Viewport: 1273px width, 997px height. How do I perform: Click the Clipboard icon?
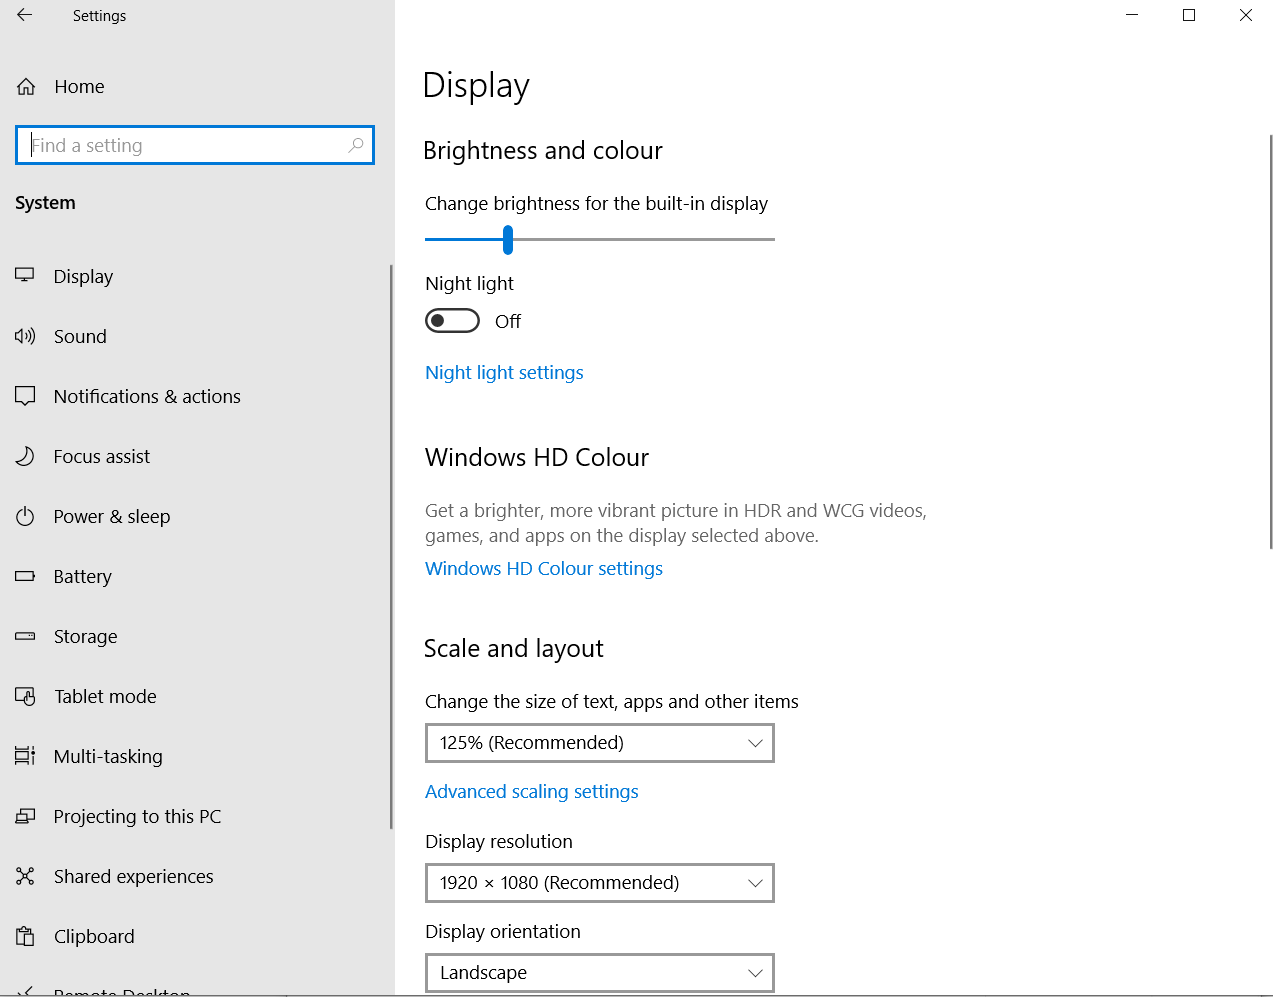pos(25,936)
